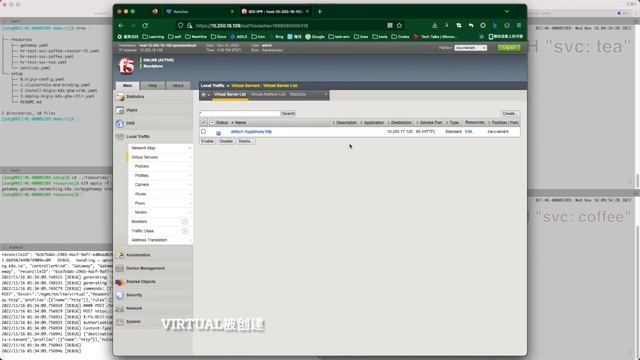Select the Statistics submenu tab
This screenshot has width=640, height=360.
298,94
